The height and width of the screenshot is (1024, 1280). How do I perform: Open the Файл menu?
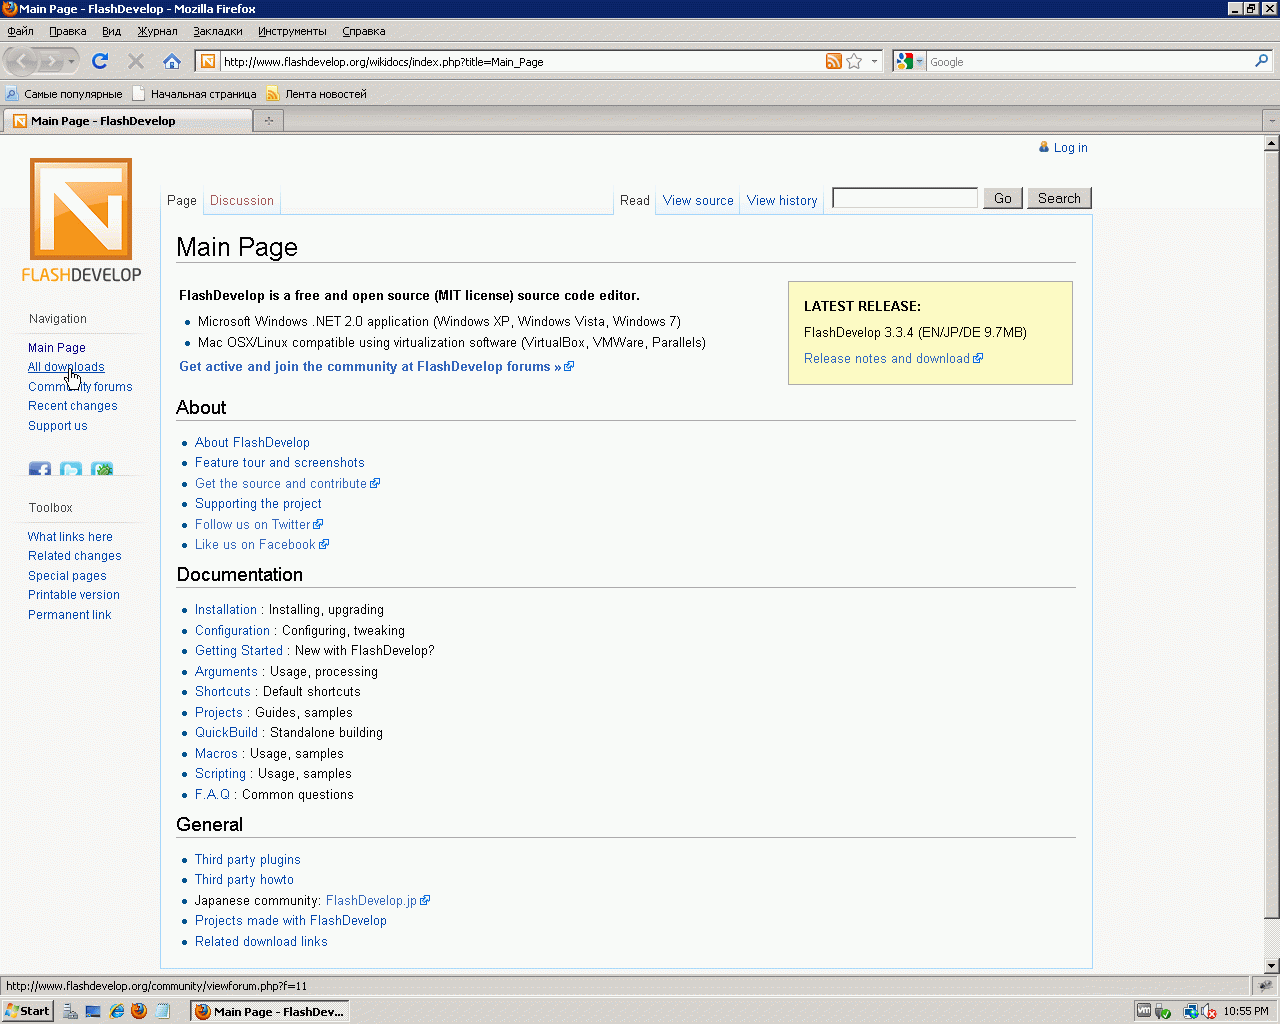(x=20, y=31)
